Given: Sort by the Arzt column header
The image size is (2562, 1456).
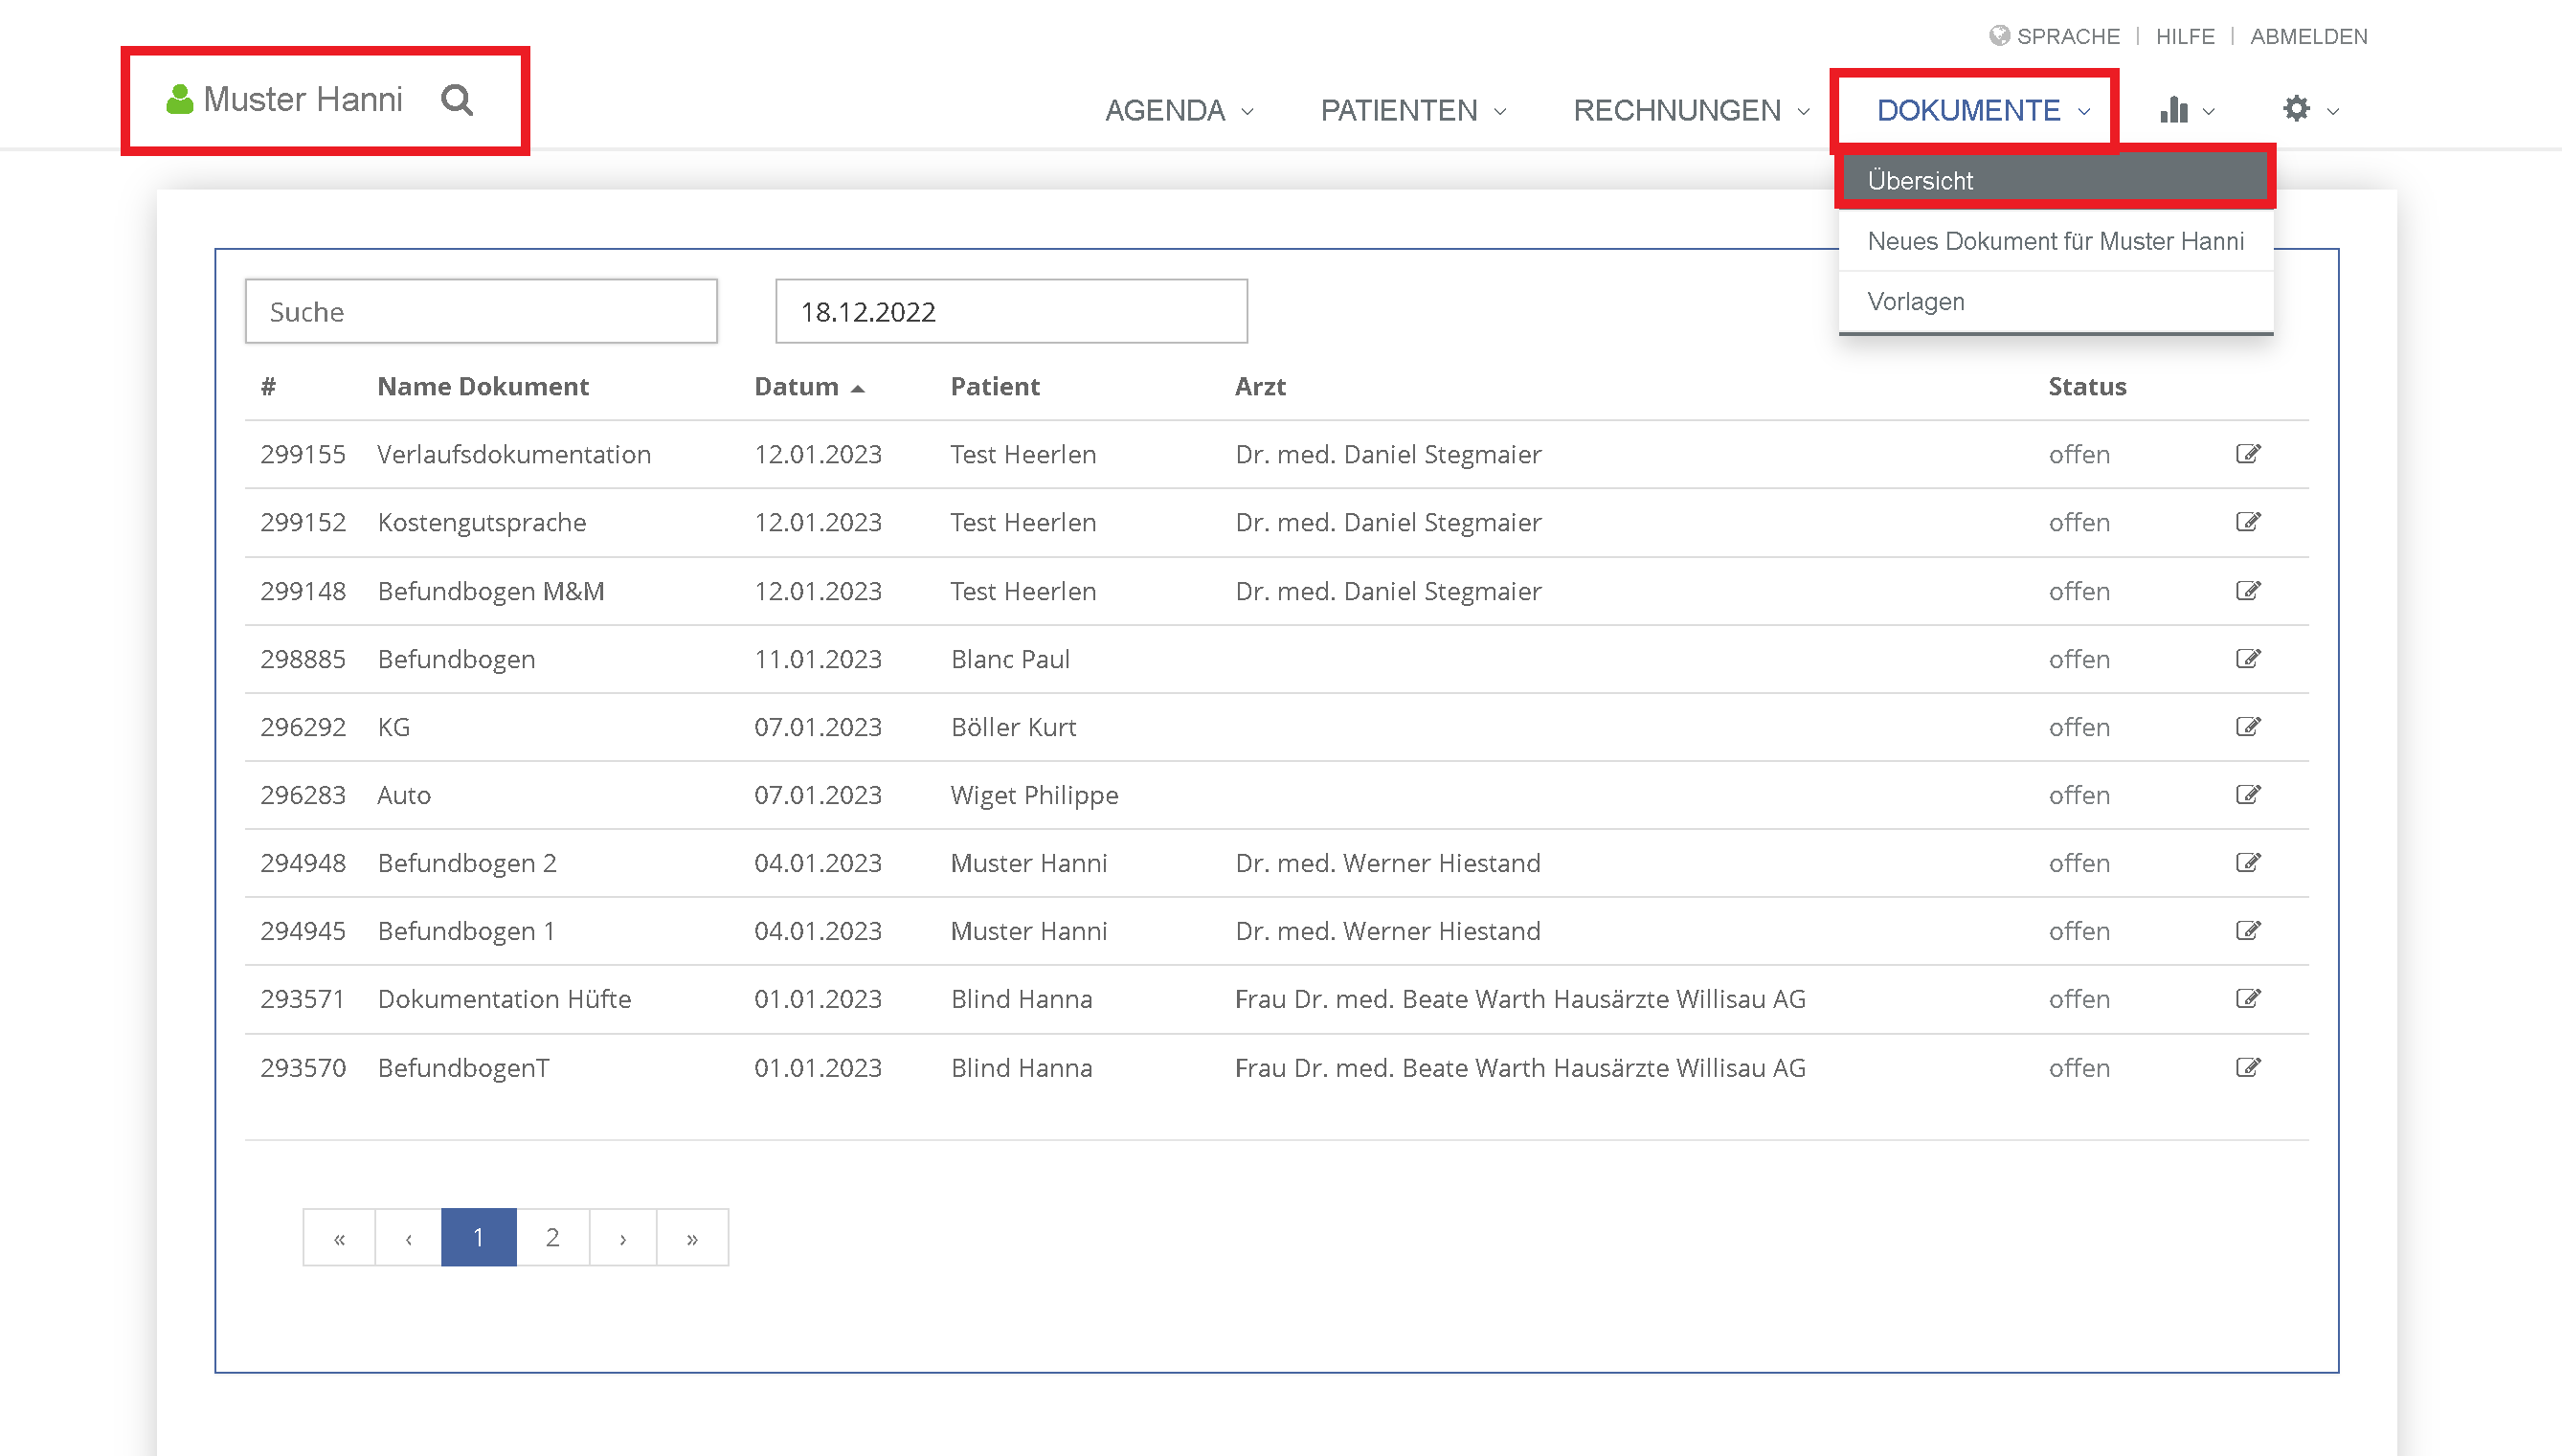Looking at the screenshot, I should click(1260, 386).
